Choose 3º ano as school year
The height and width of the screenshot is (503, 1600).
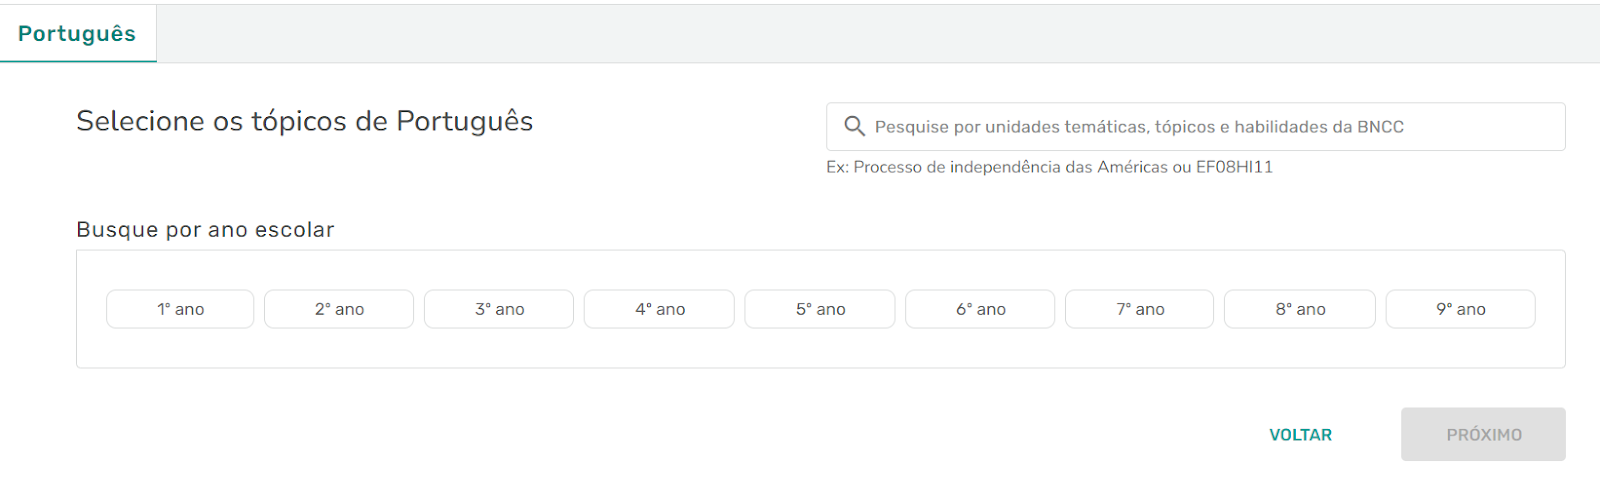(x=499, y=309)
